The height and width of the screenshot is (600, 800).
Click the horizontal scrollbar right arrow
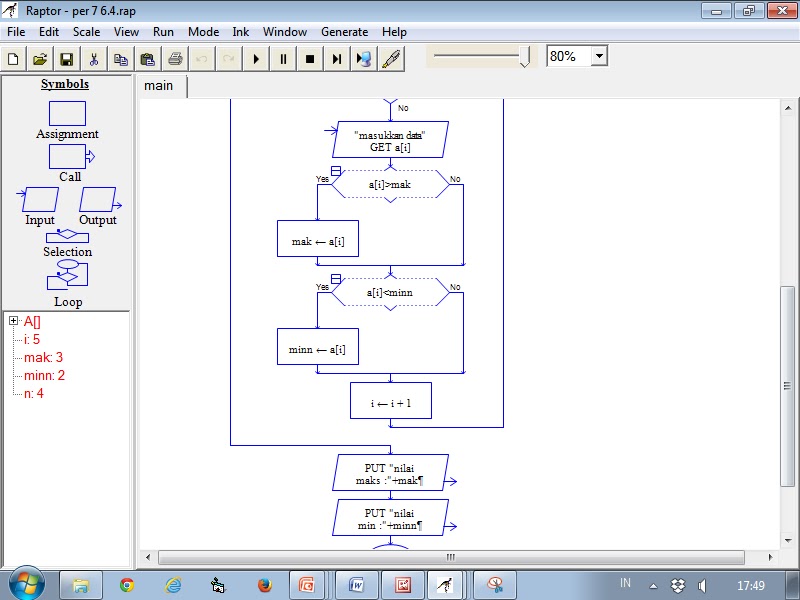point(770,557)
